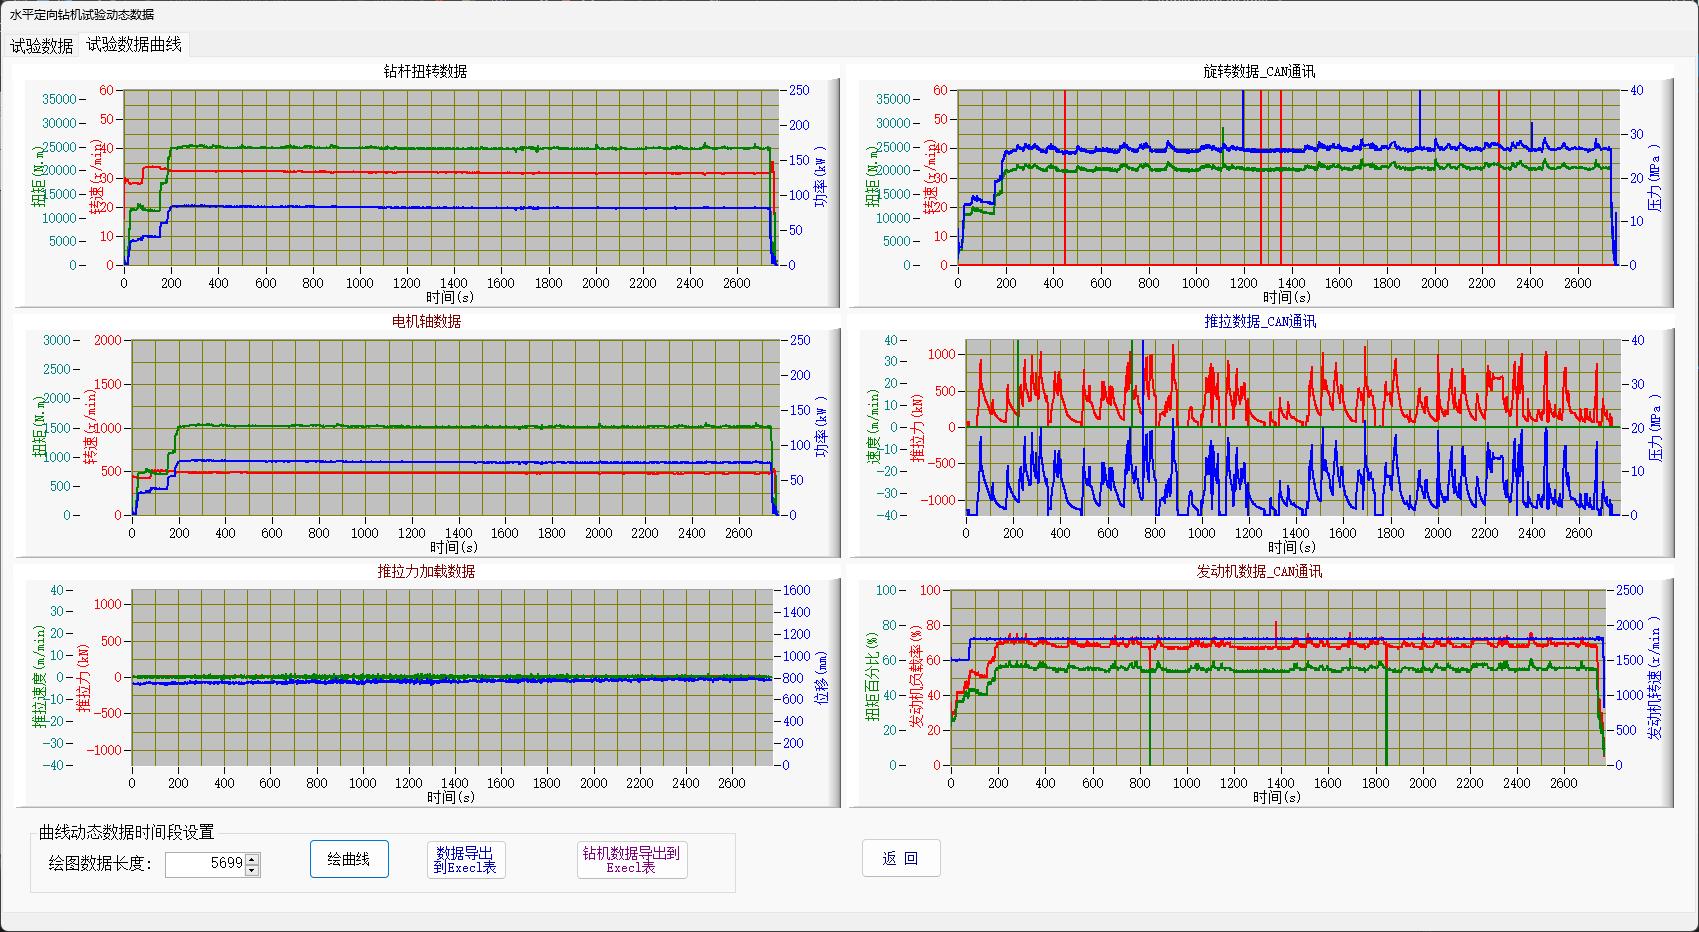
Task: Click inside the 钻杆扭转数据 chart plot area
Action: coord(451,177)
